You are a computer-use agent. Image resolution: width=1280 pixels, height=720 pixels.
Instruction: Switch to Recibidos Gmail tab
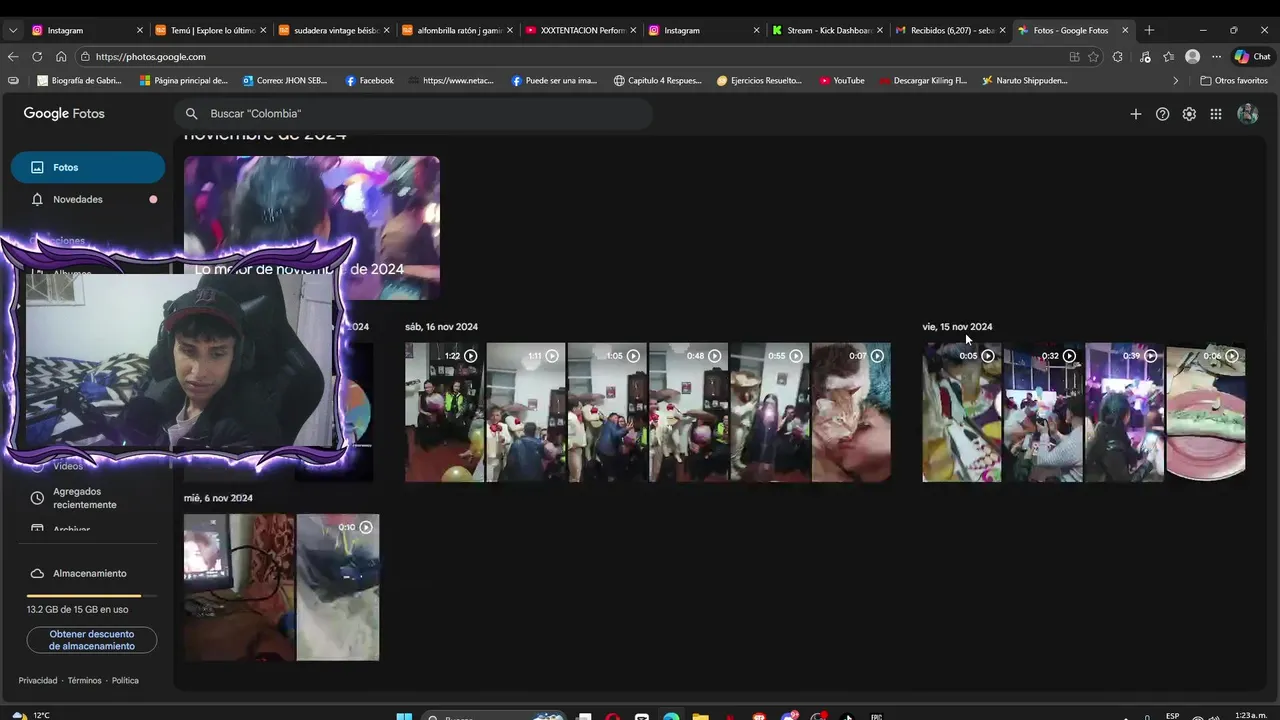tap(950, 30)
